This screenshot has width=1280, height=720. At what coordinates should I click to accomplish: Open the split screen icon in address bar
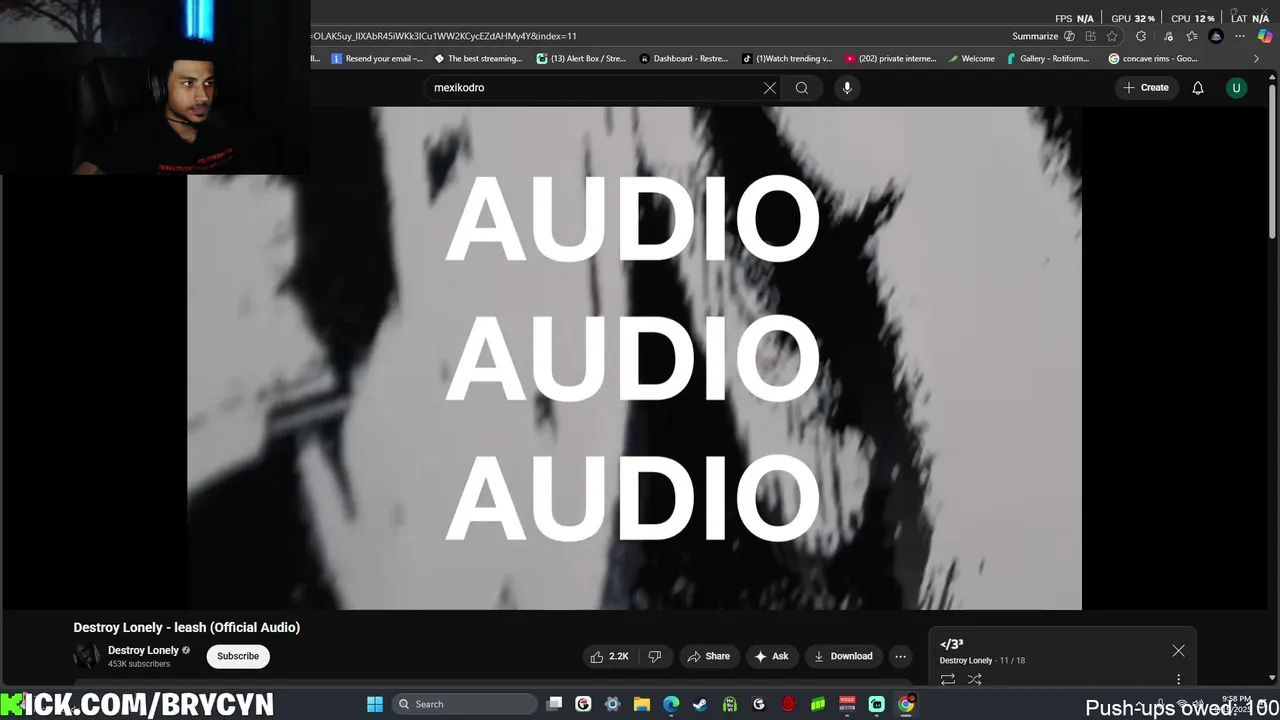[1091, 36]
